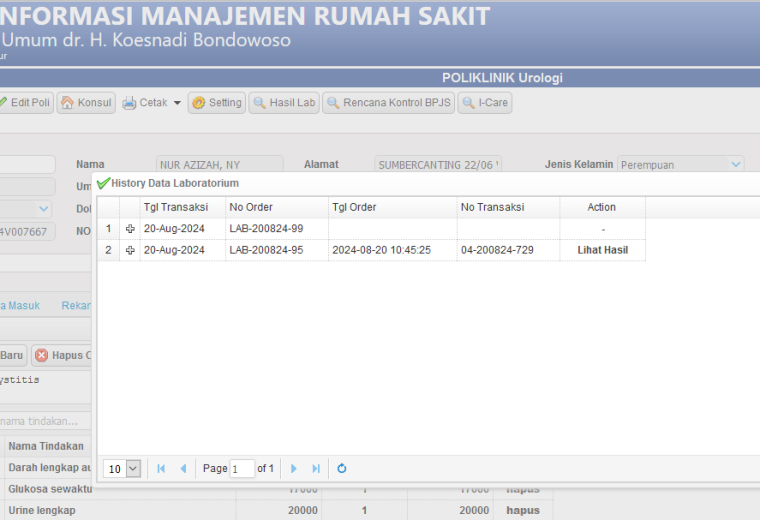The height and width of the screenshot is (520, 760).
Task: Click the Cetak printer icon
Action: click(129, 103)
